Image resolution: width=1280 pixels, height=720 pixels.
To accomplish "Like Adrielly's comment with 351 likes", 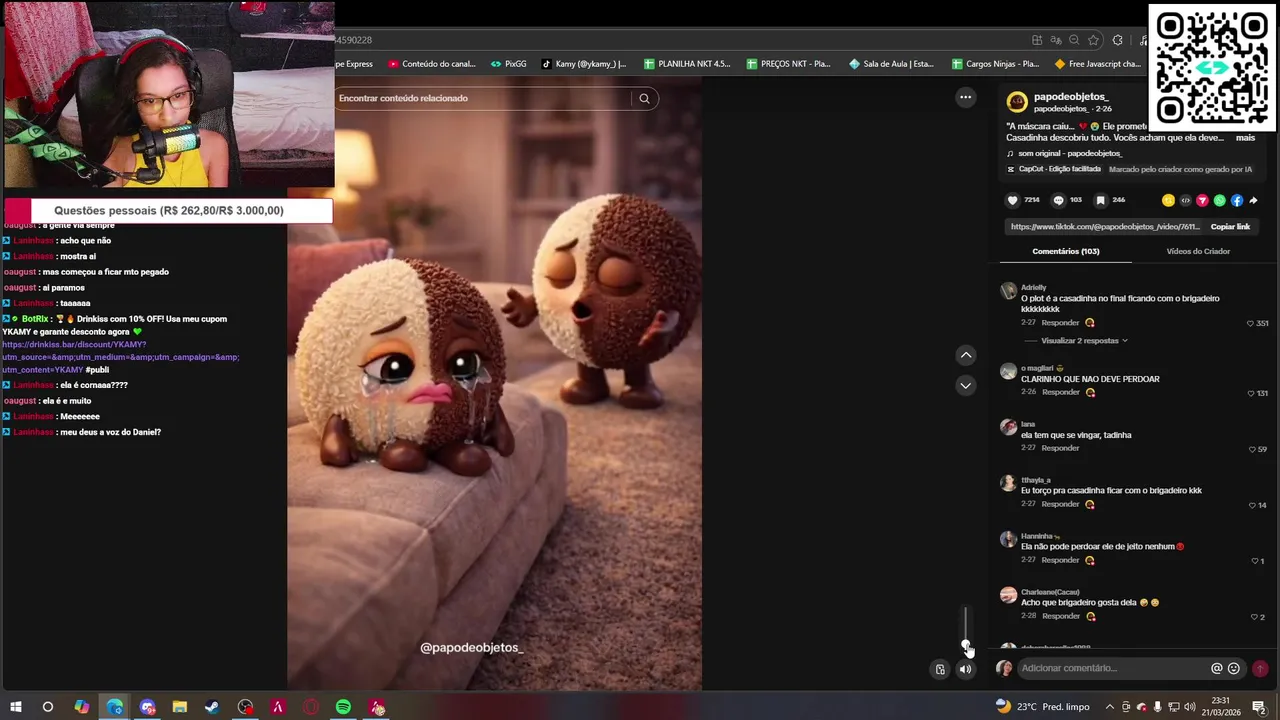I will (1250, 323).
